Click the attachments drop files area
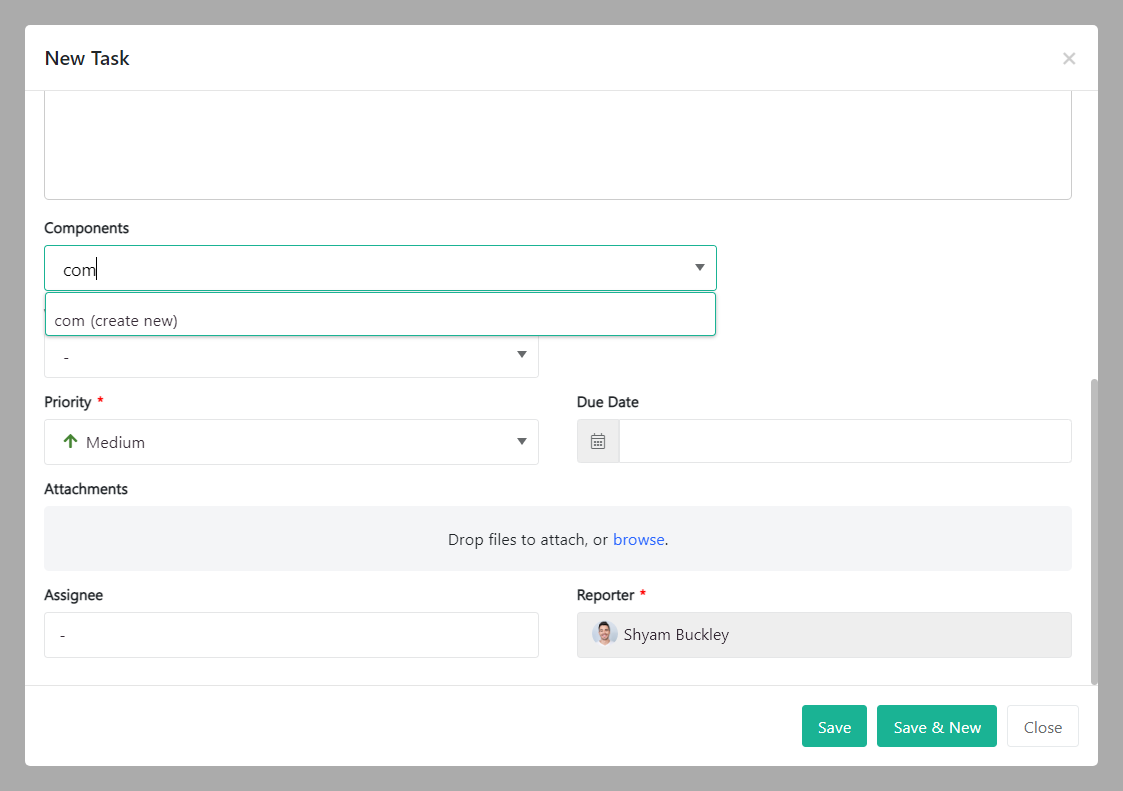 pyautogui.click(x=300, y=539)
